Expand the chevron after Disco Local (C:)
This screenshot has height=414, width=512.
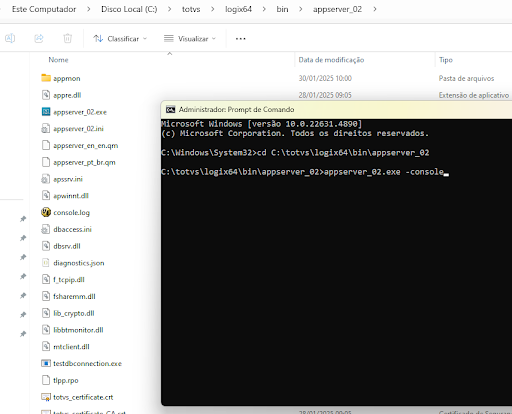170,9
